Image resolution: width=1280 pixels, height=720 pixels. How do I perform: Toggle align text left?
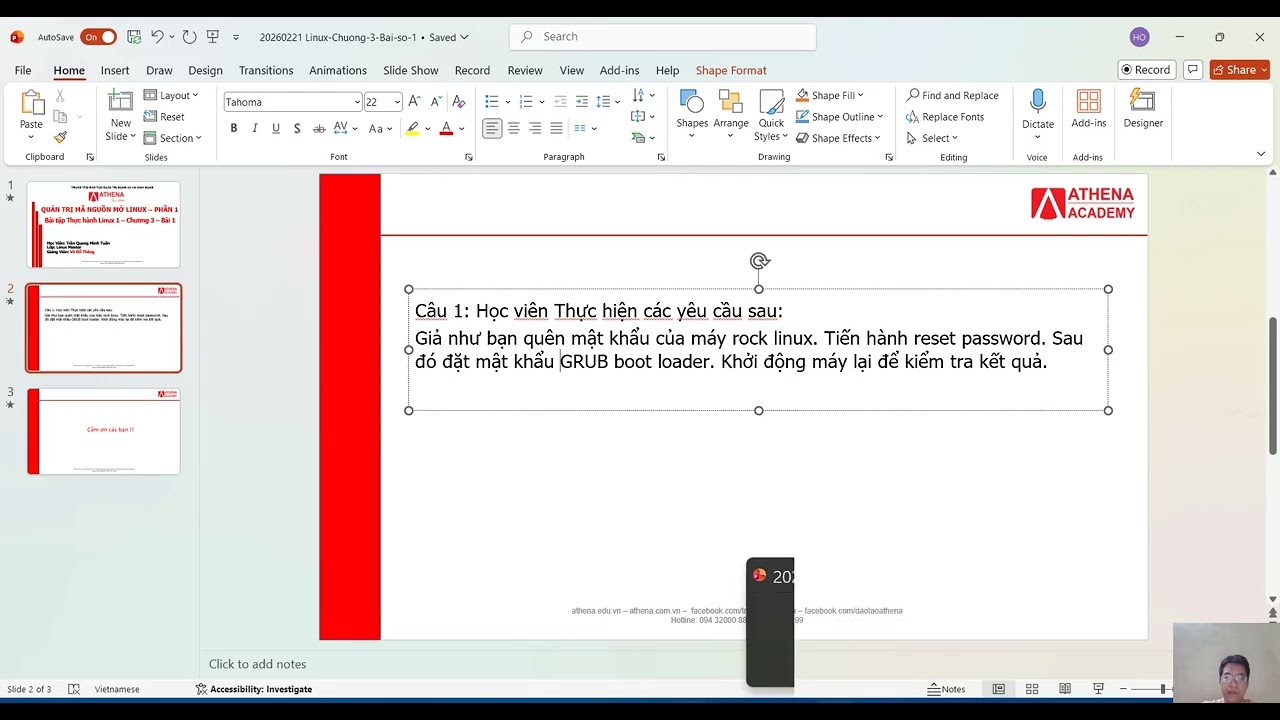pyautogui.click(x=492, y=128)
